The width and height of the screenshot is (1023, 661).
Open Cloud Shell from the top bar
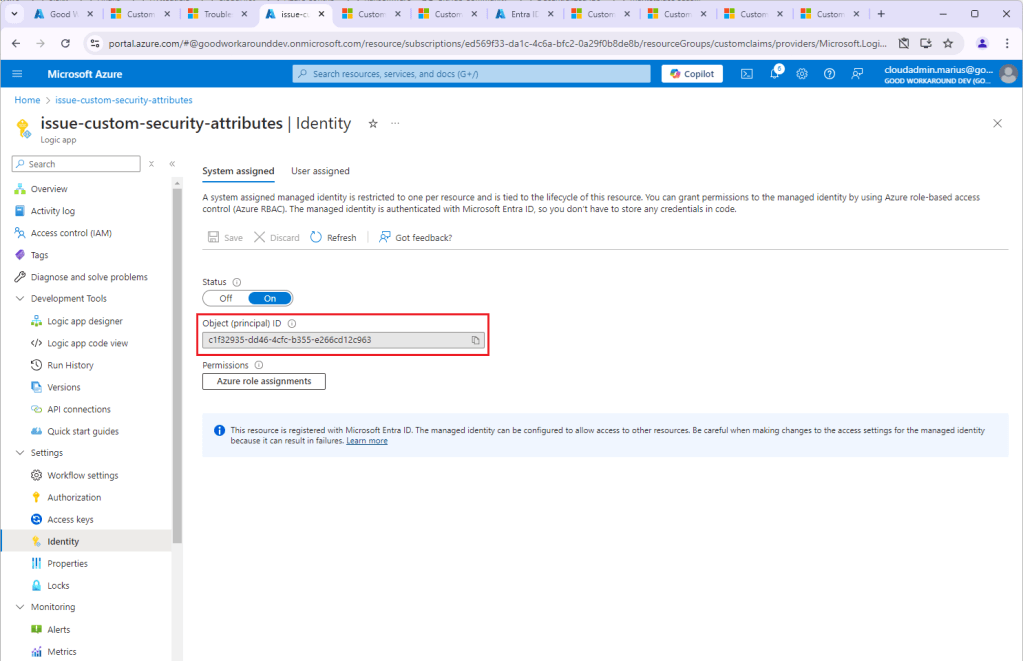(747, 74)
